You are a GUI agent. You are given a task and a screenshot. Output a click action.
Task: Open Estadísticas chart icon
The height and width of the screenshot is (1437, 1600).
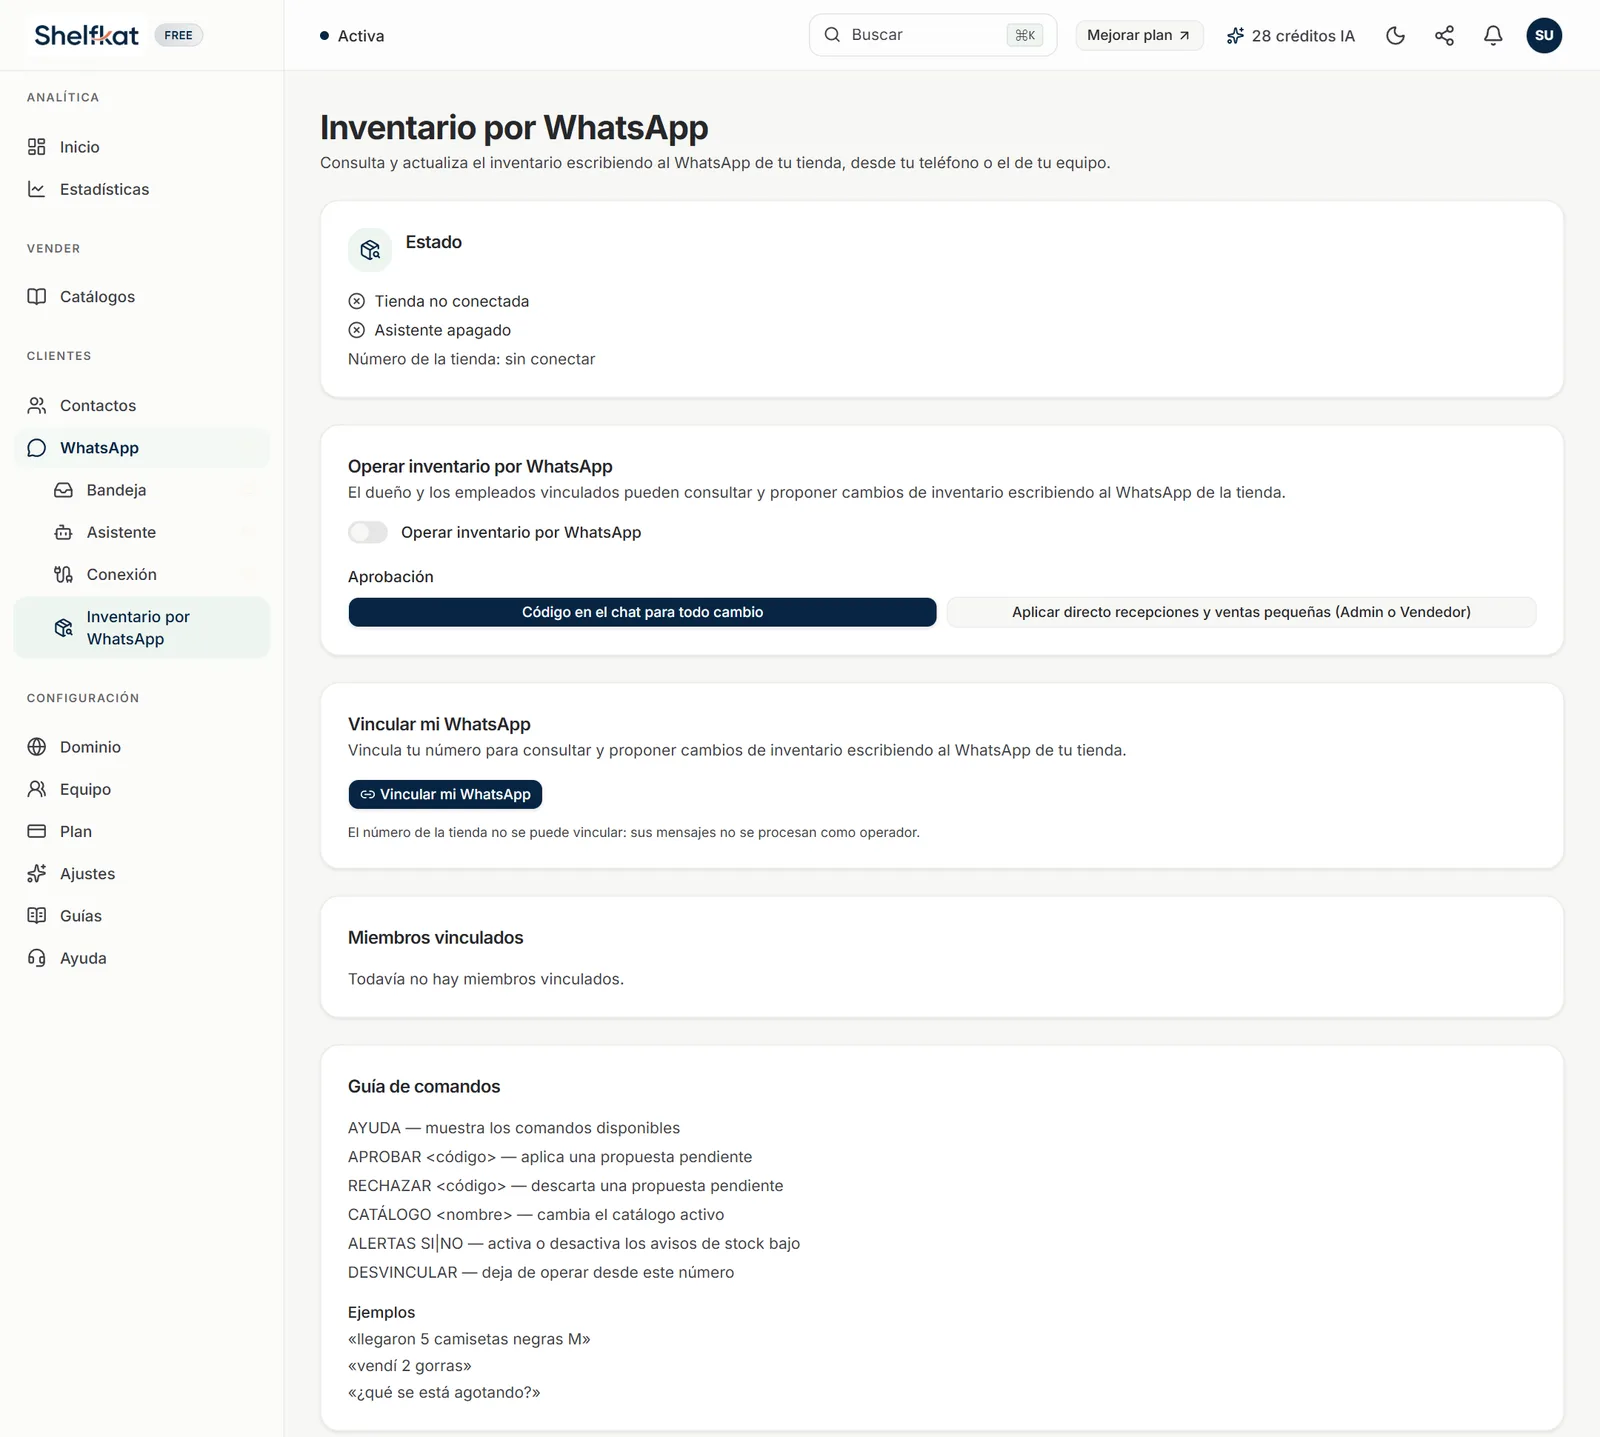pos(37,189)
